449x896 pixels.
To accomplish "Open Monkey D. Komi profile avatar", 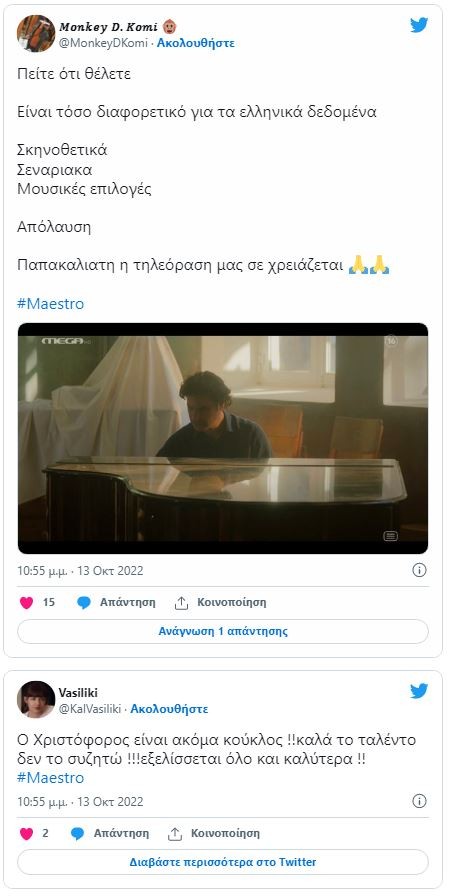I will click(36, 34).
